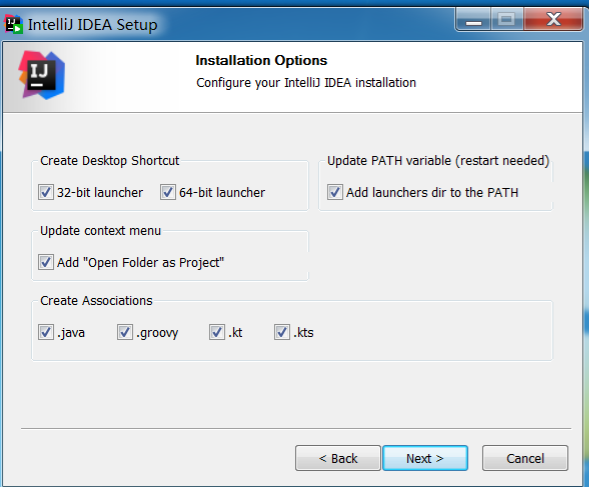Uncheck the .java file association
Viewport: 589px width, 487px height.
point(46,333)
